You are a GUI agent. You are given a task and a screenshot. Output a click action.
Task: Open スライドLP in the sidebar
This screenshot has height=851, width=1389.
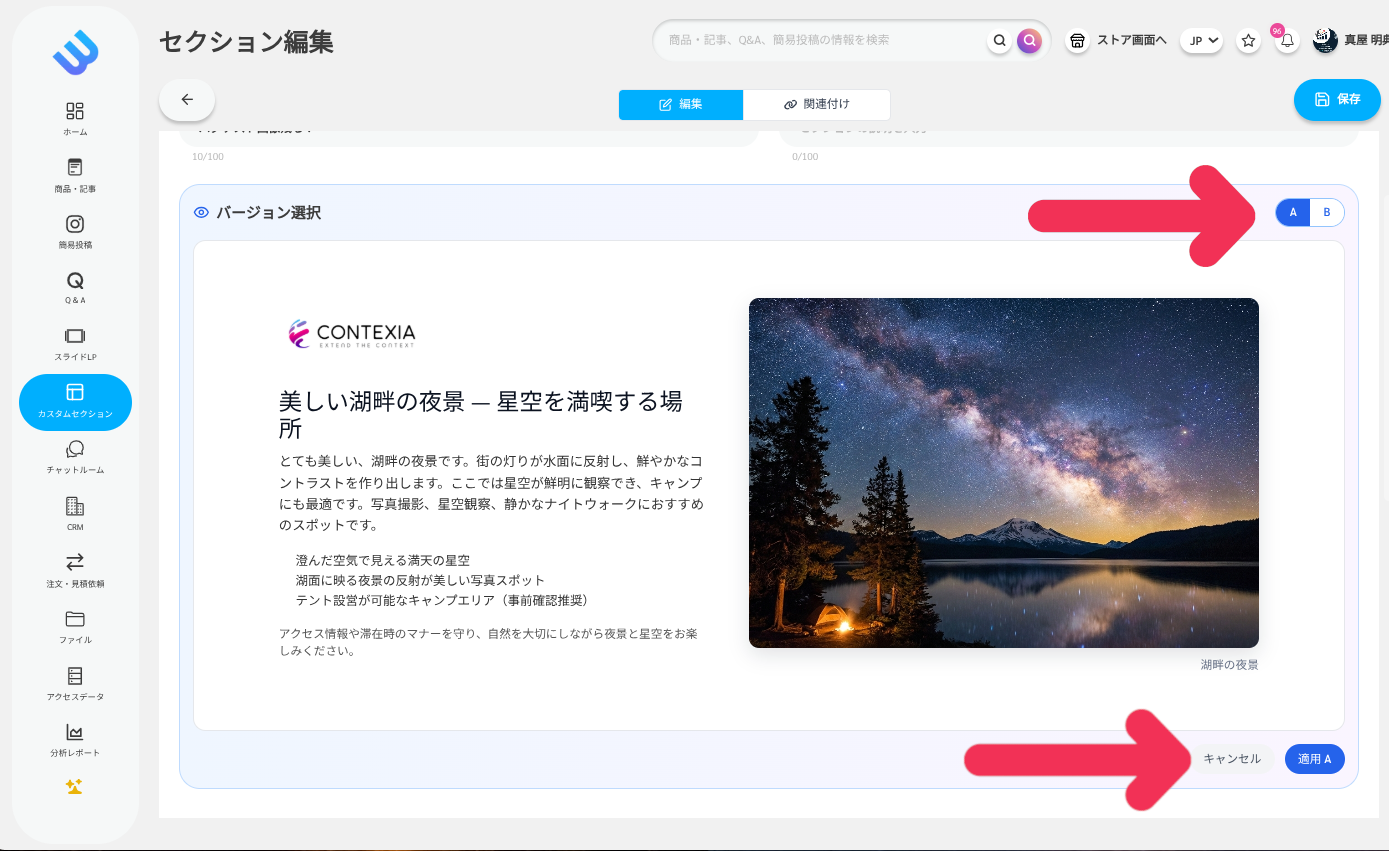coord(75,345)
